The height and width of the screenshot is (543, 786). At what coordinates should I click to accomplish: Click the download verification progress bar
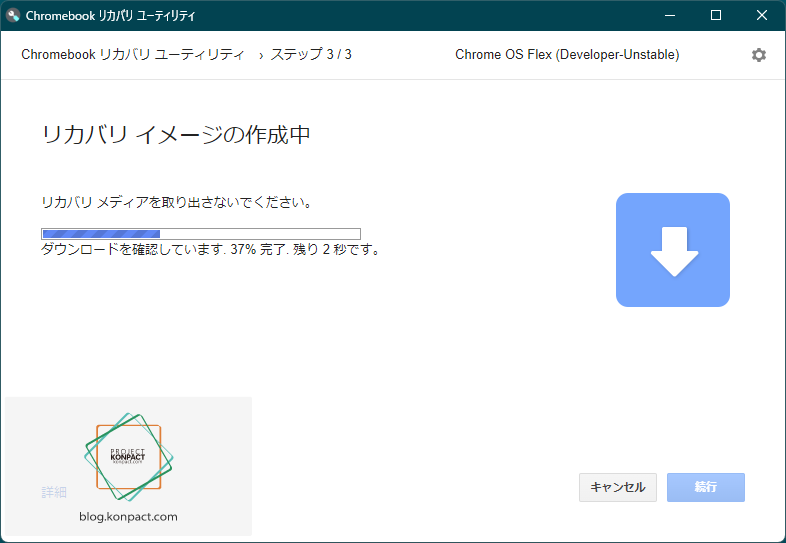(201, 234)
